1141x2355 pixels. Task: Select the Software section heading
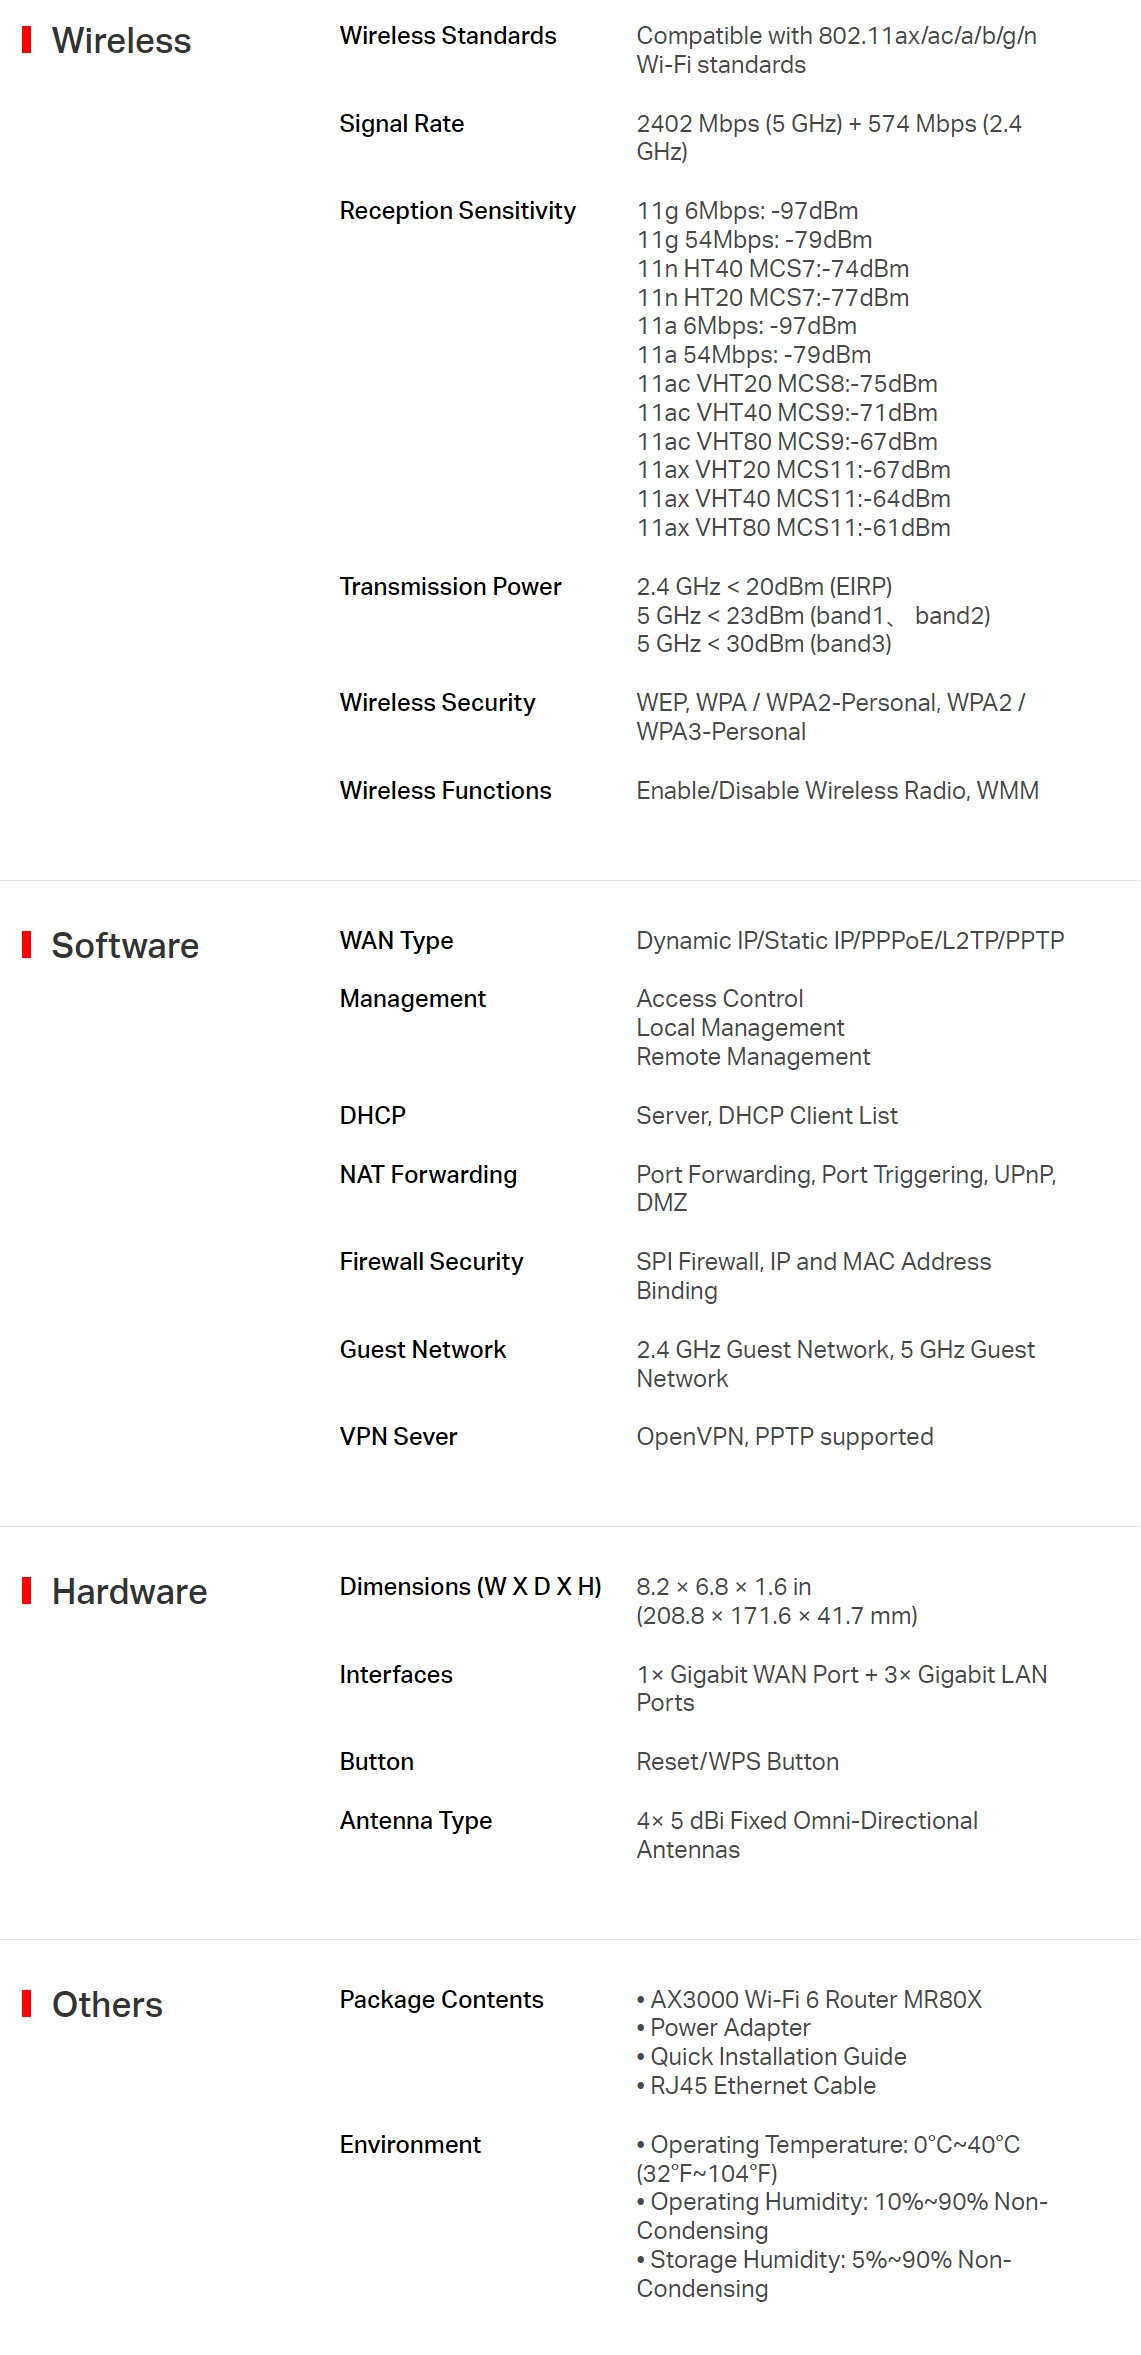[x=125, y=945]
